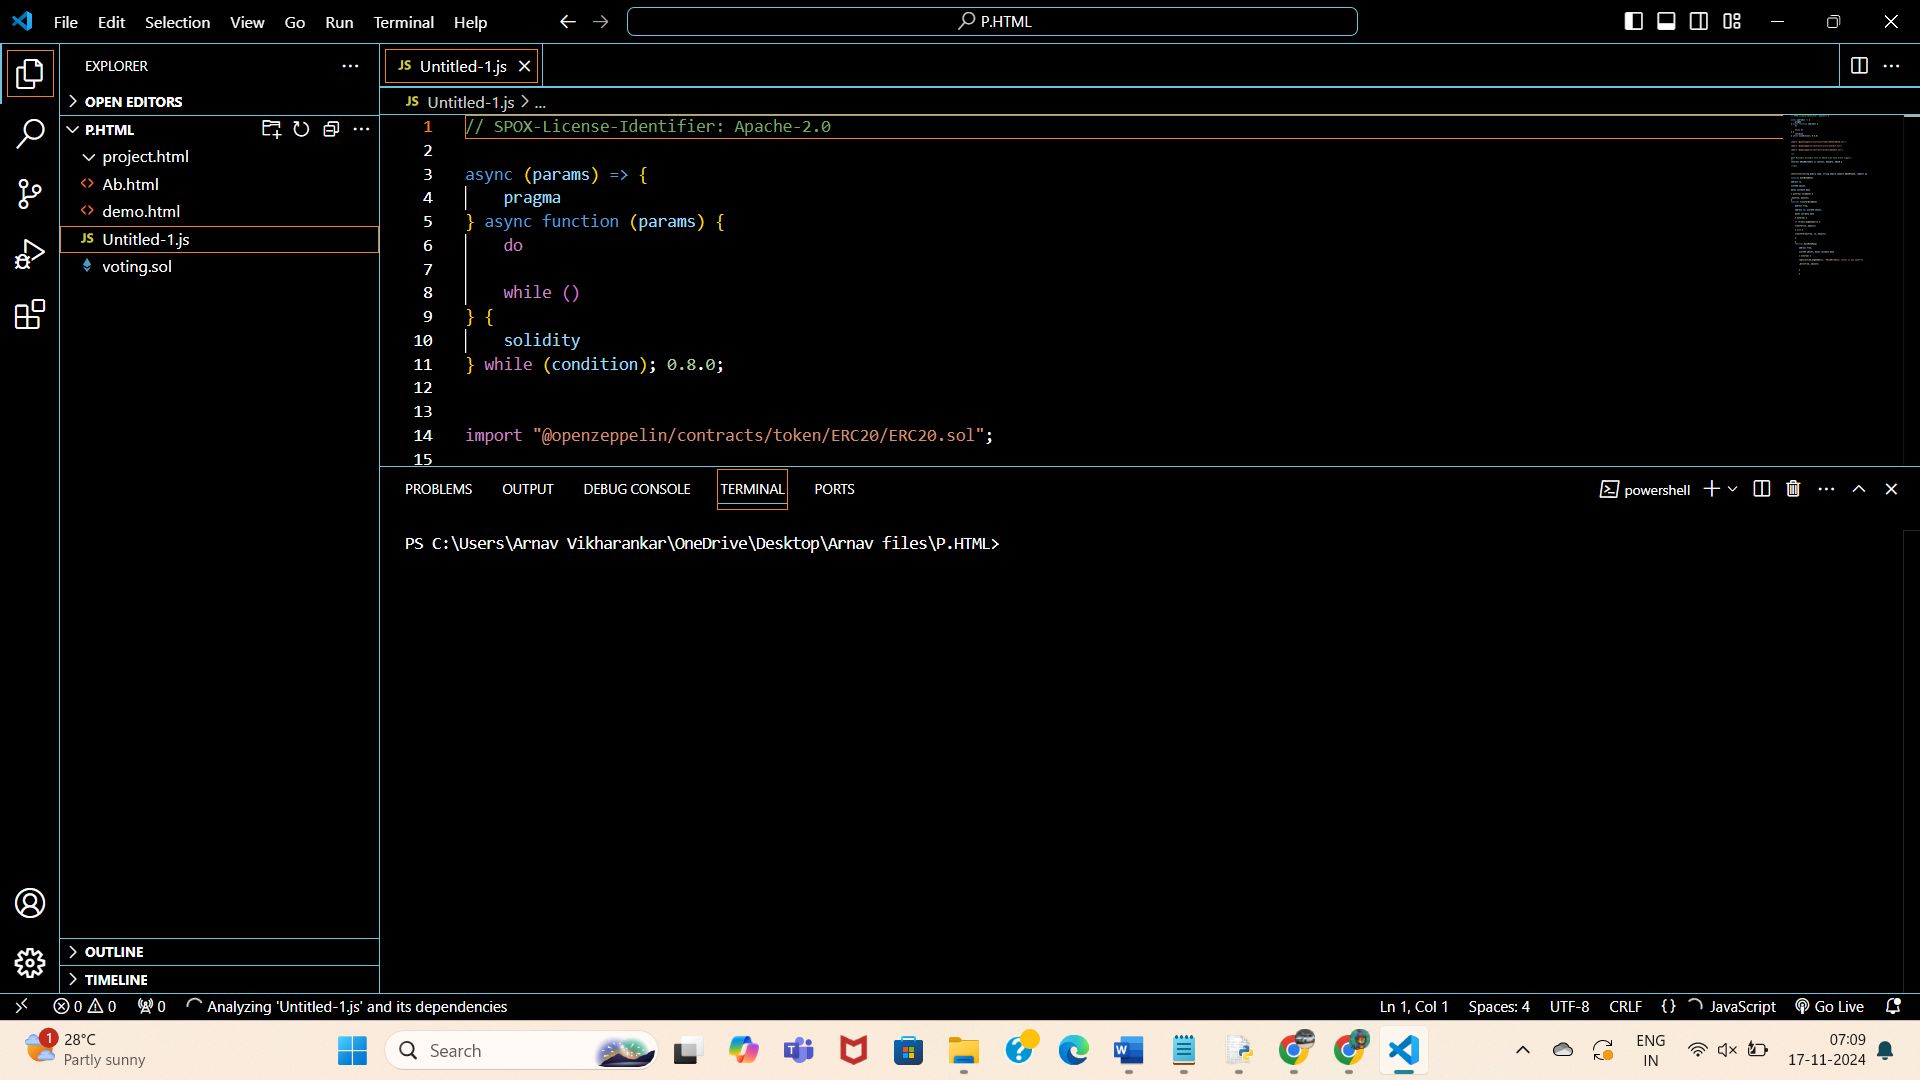1920x1080 pixels.
Task: Open demo.html in the explorer
Action: point(220,211)
